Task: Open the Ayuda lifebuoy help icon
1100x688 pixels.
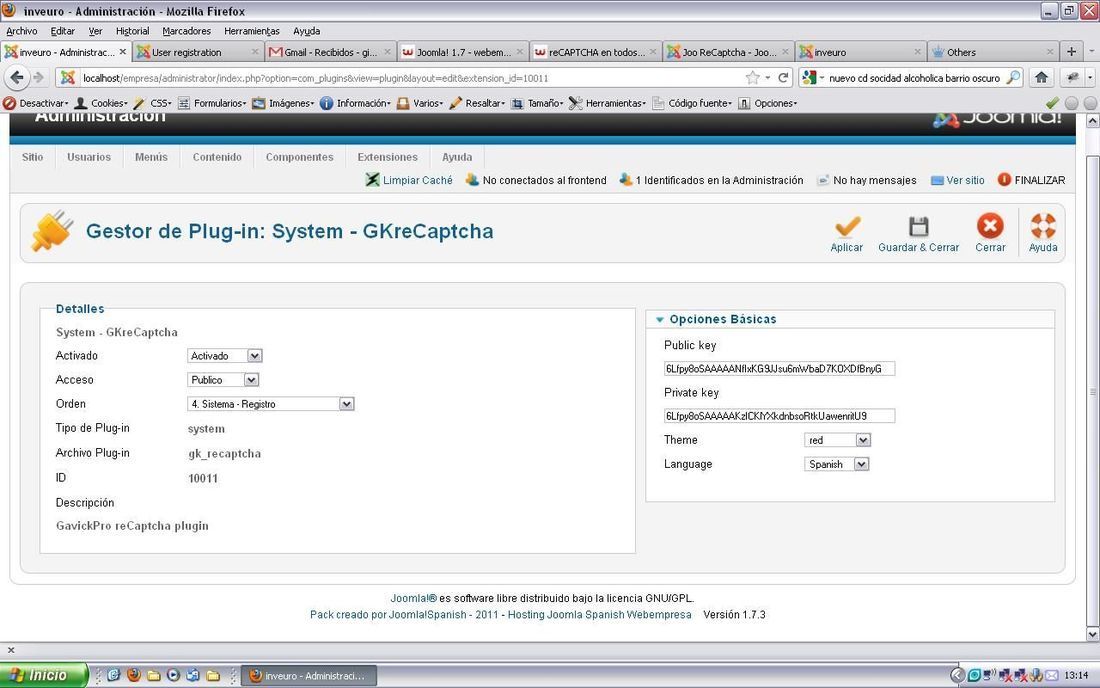Action: coord(1042,234)
